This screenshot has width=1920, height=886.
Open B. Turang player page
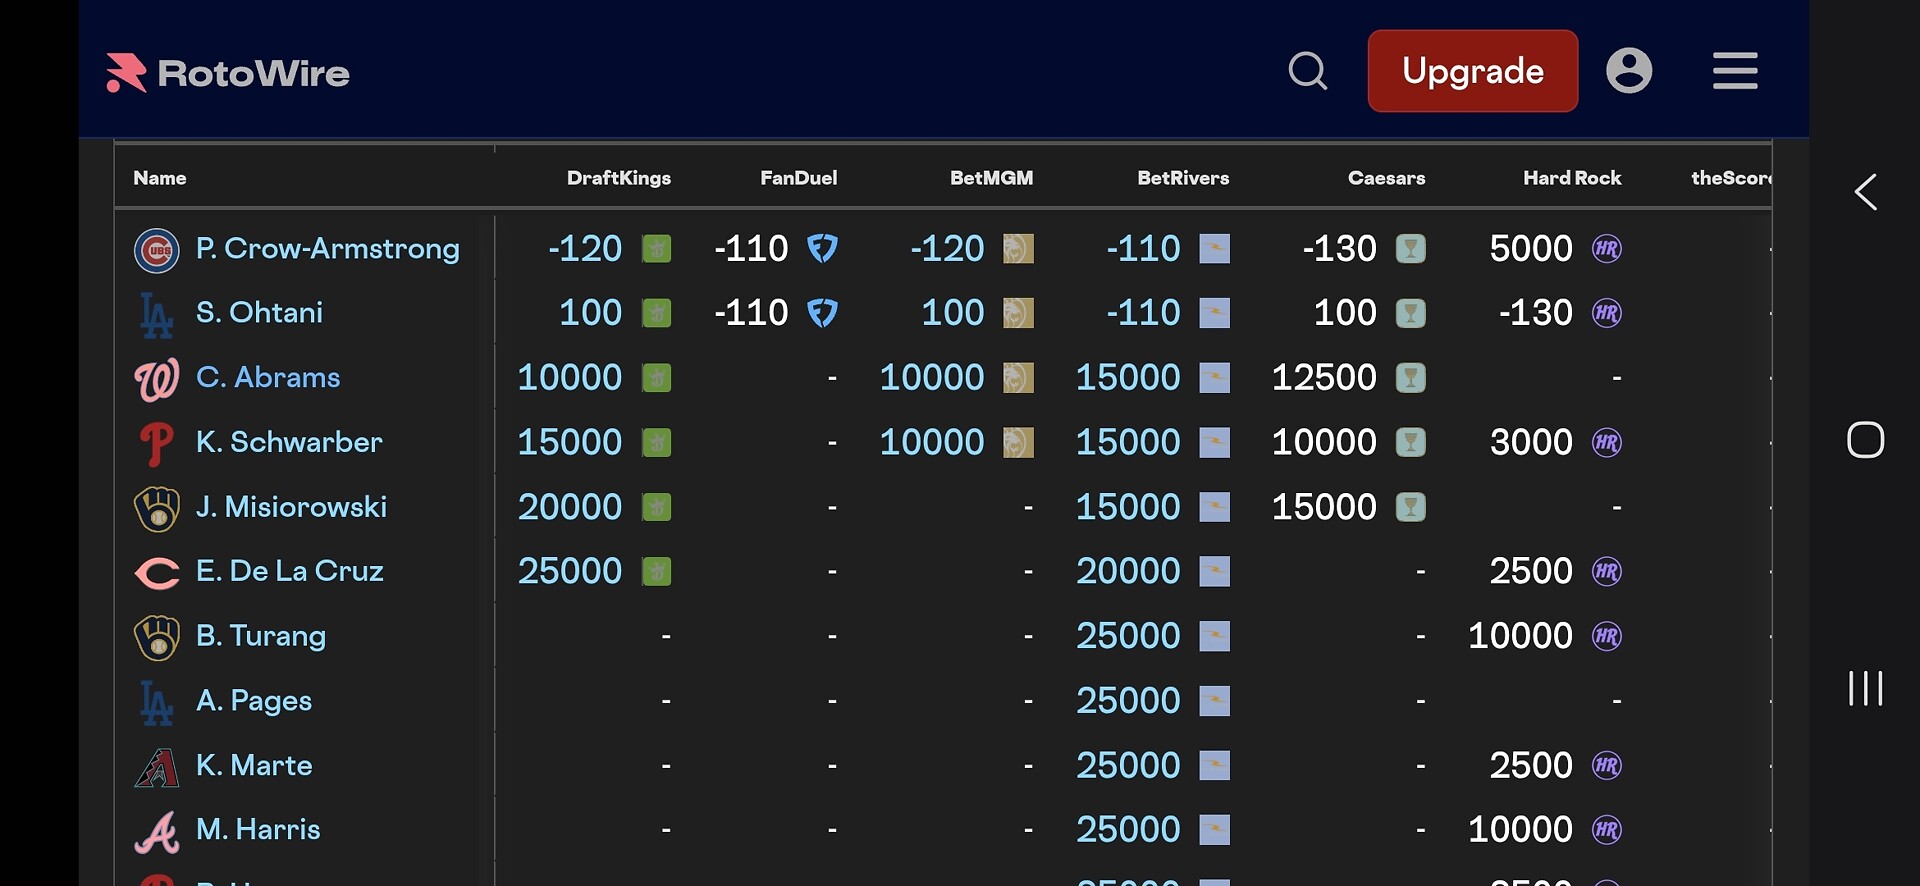pyautogui.click(x=261, y=636)
